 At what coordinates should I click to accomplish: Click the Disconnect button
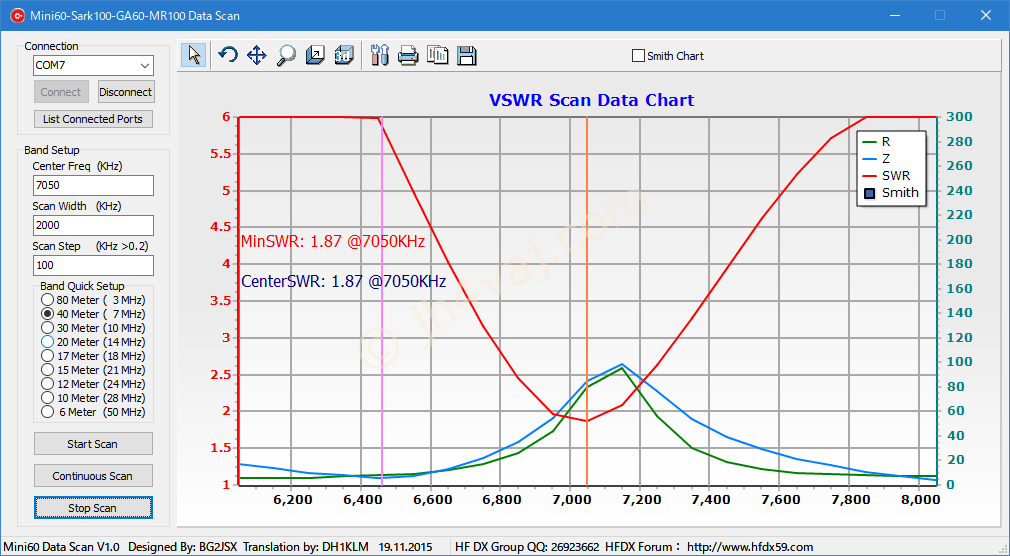point(126,92)
